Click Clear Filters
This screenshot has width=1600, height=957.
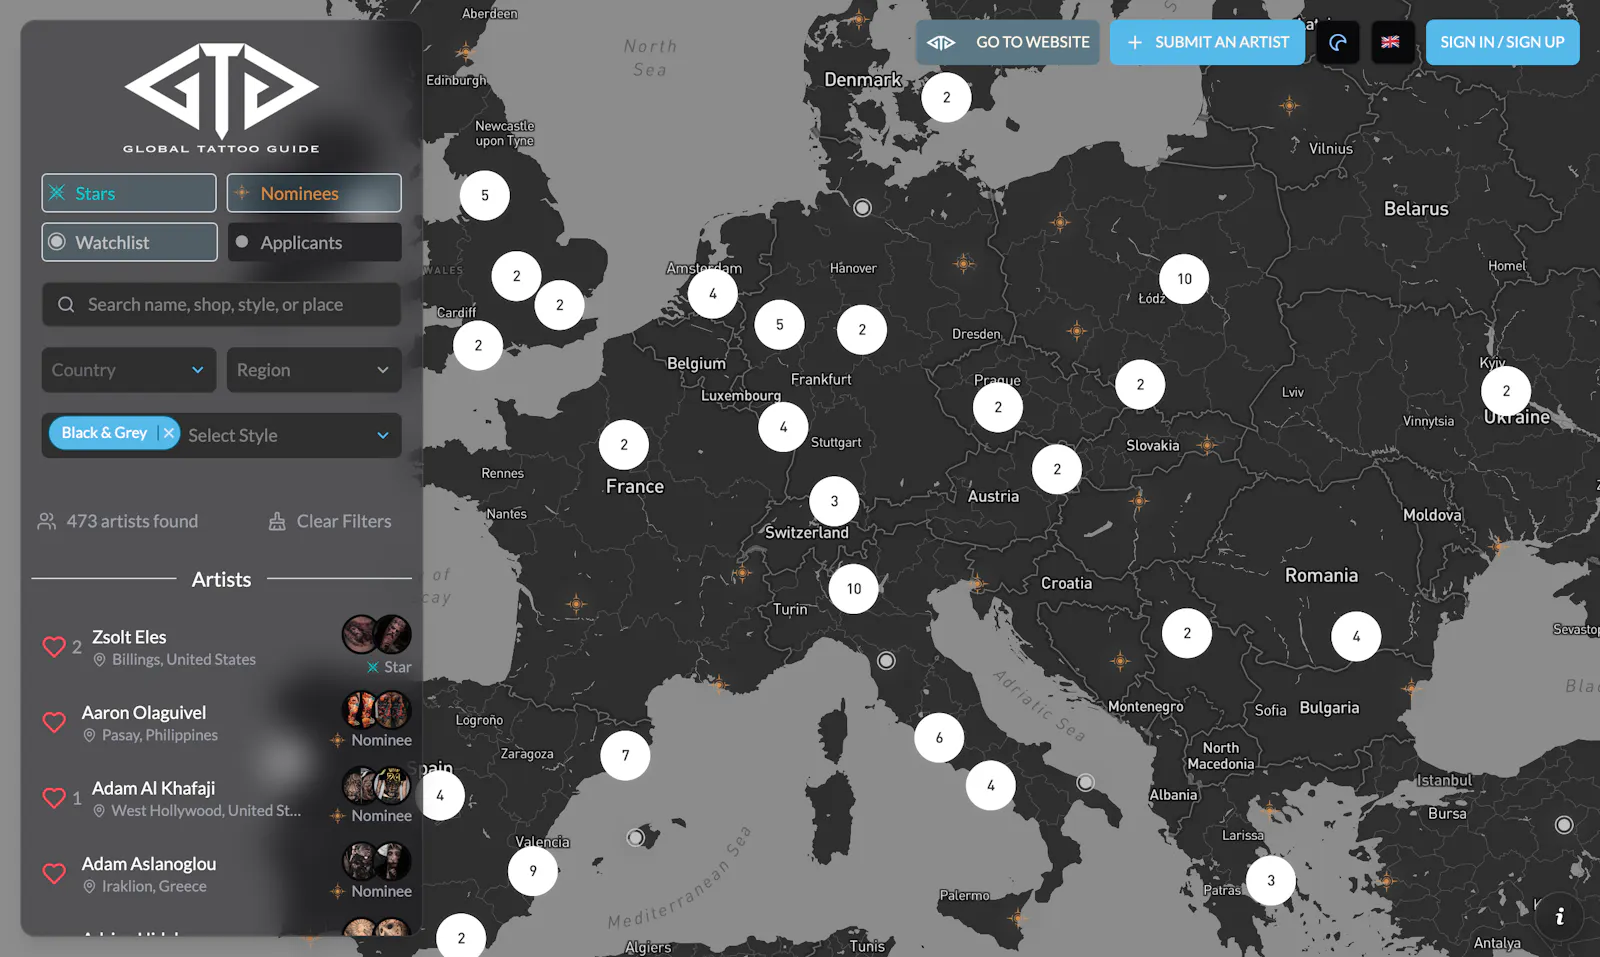(x=330, y=521)
